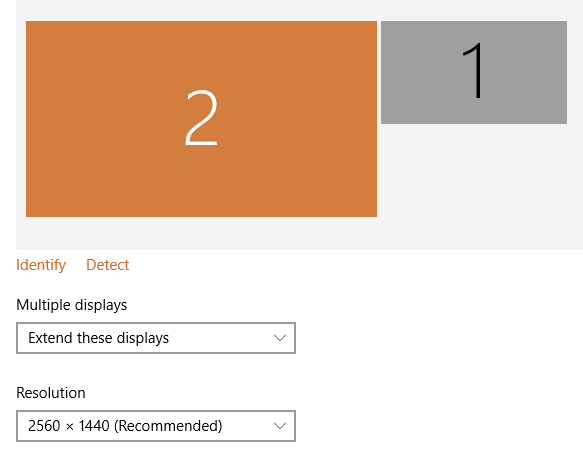Open the Multiple displays dropdown

(156, 338)
